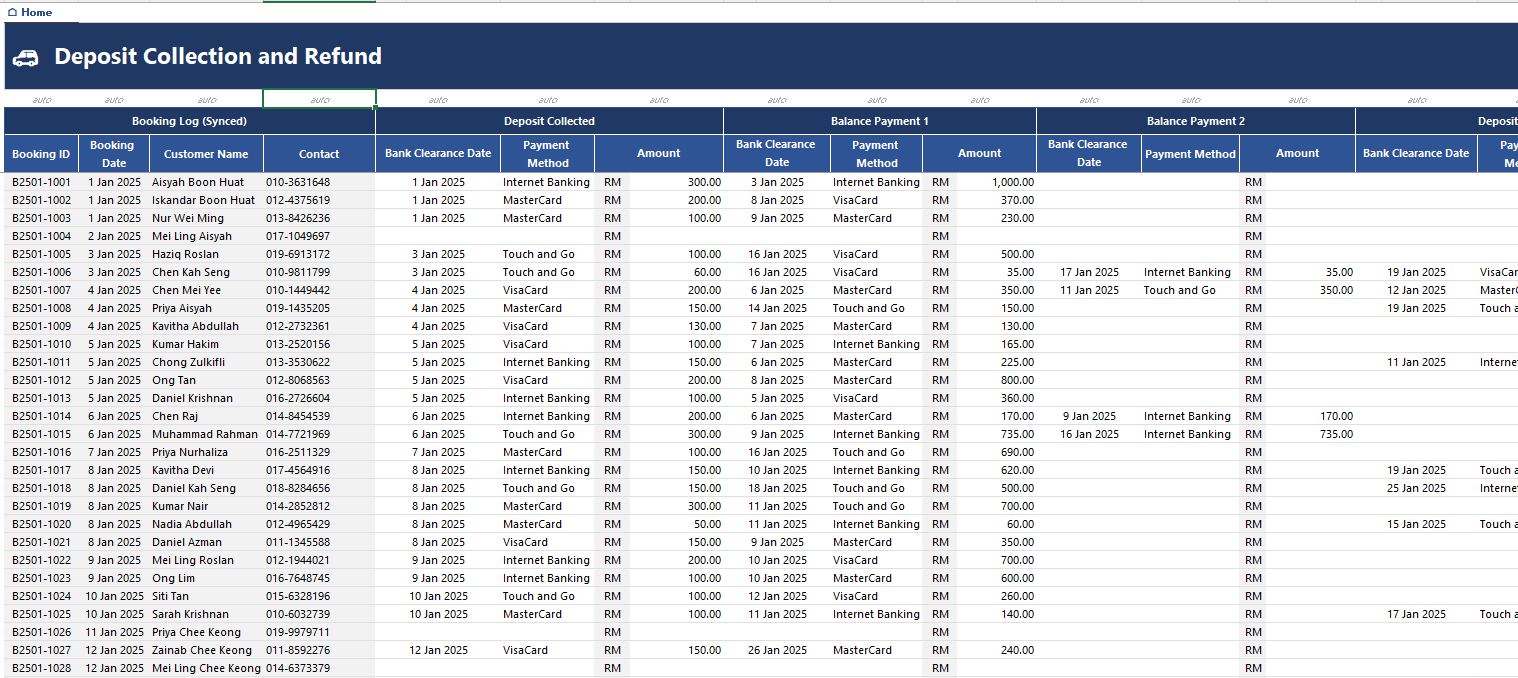Click customer name Mei Ling Chee Keong
This screenshot has width=1518, height=678.
tap(206, 668)
